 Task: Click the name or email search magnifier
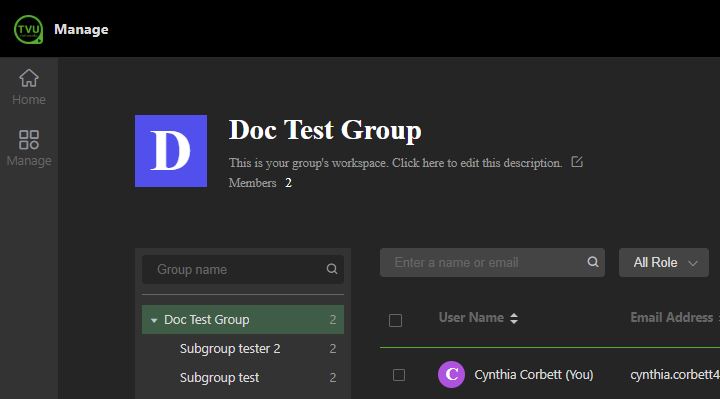(x=593, y=262)
